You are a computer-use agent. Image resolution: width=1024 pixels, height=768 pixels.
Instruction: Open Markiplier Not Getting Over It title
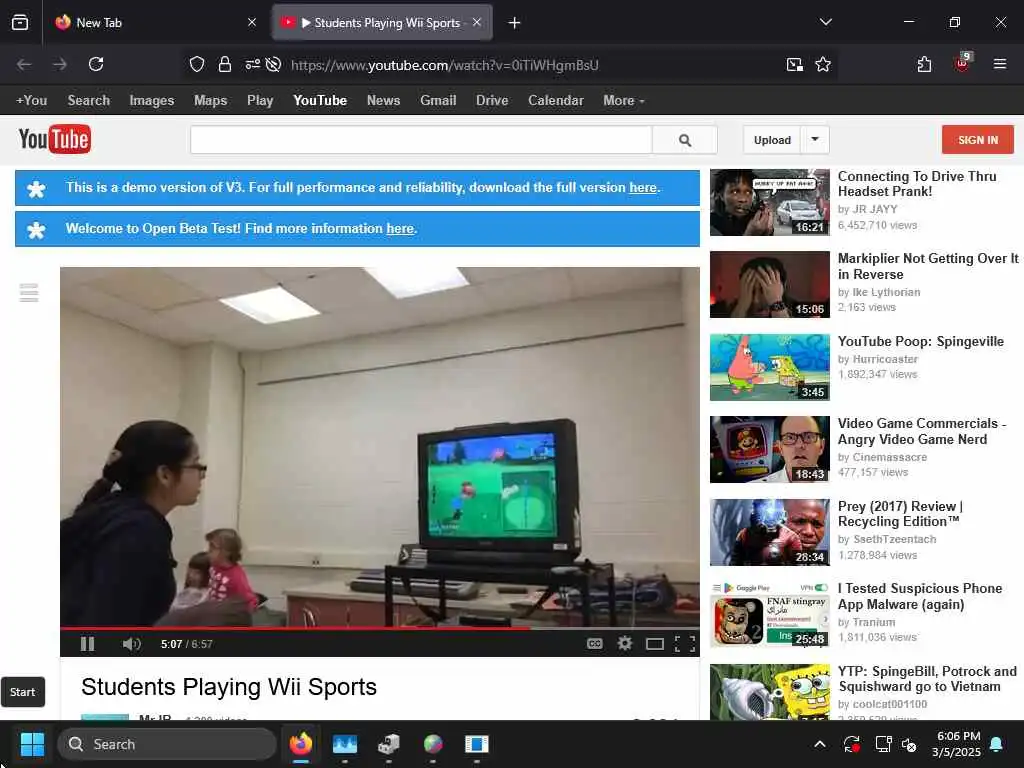click(x=928, y=266)
